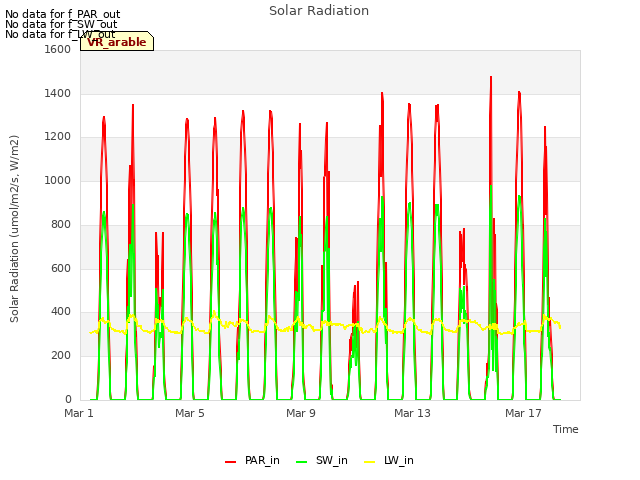Click the 400 y-axis tick label
Screen dimensions: 640x480
(x=61, y=312)
